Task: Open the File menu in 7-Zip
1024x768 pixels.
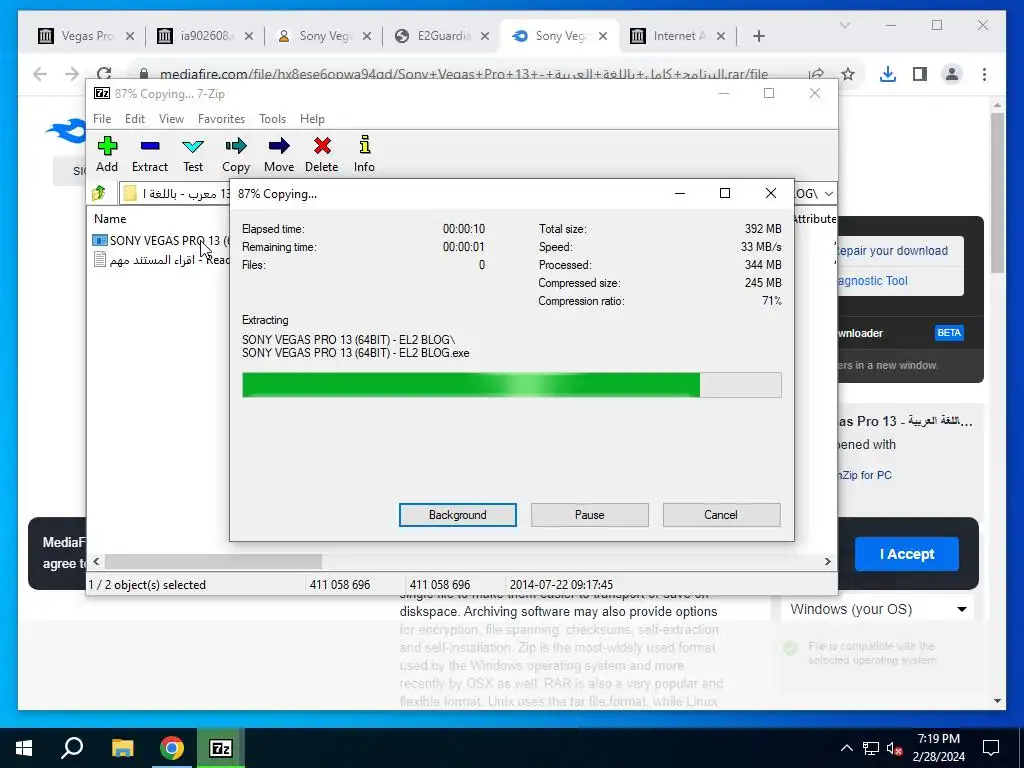Action: 102,119
